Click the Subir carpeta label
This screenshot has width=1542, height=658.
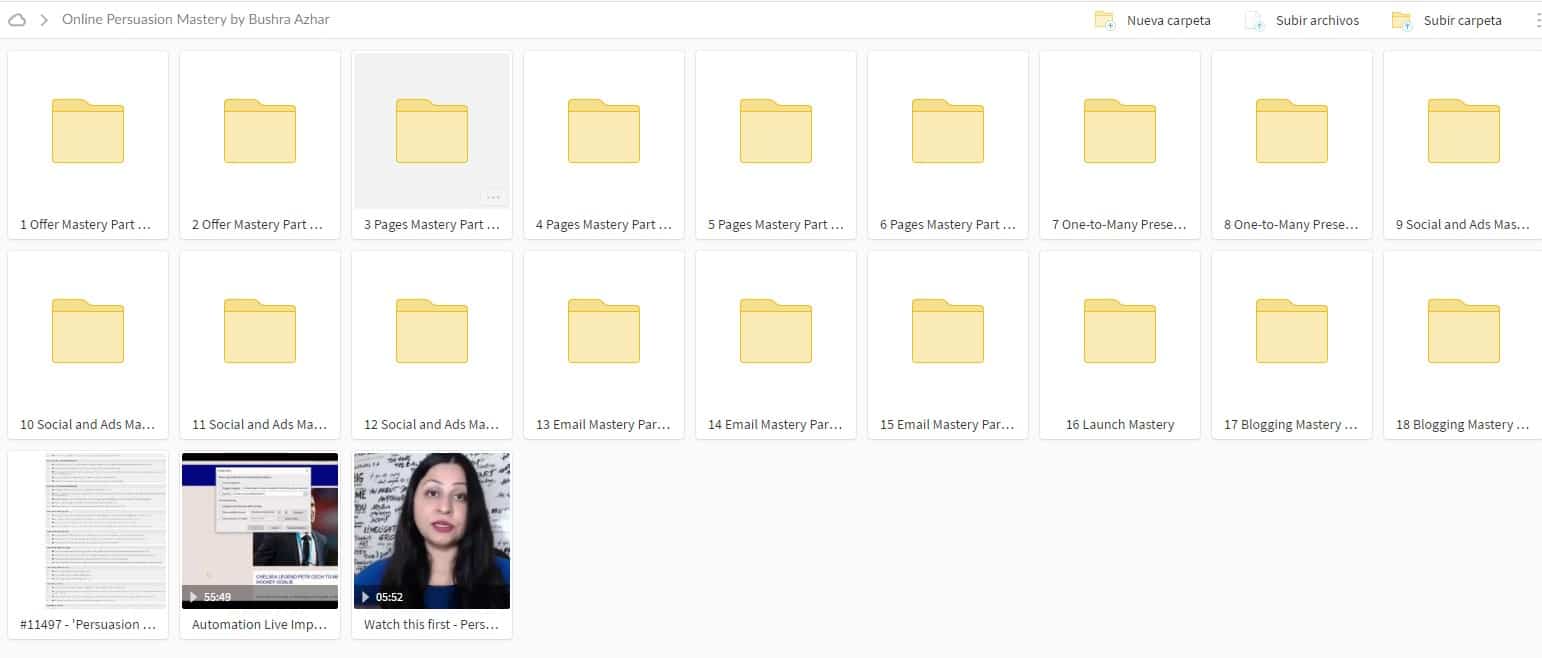pyautogui.click(x=1462, y=20)
